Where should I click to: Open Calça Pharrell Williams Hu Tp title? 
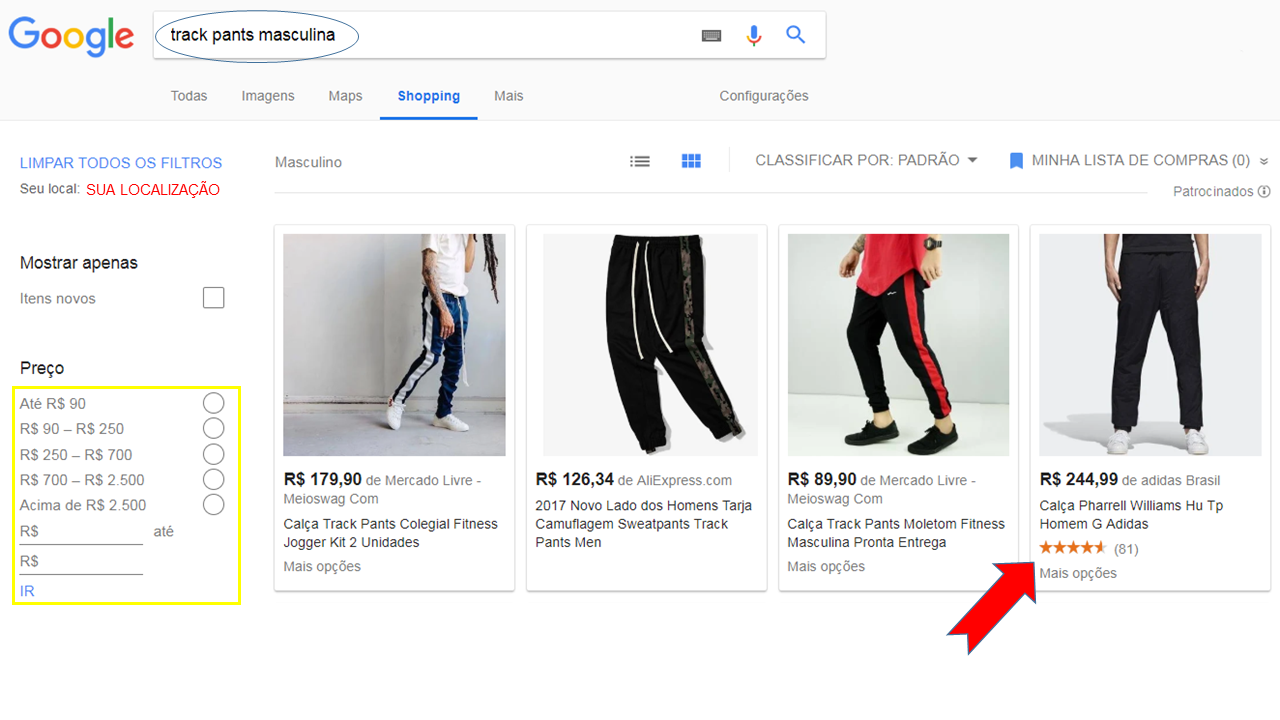tap(1131, 515)
